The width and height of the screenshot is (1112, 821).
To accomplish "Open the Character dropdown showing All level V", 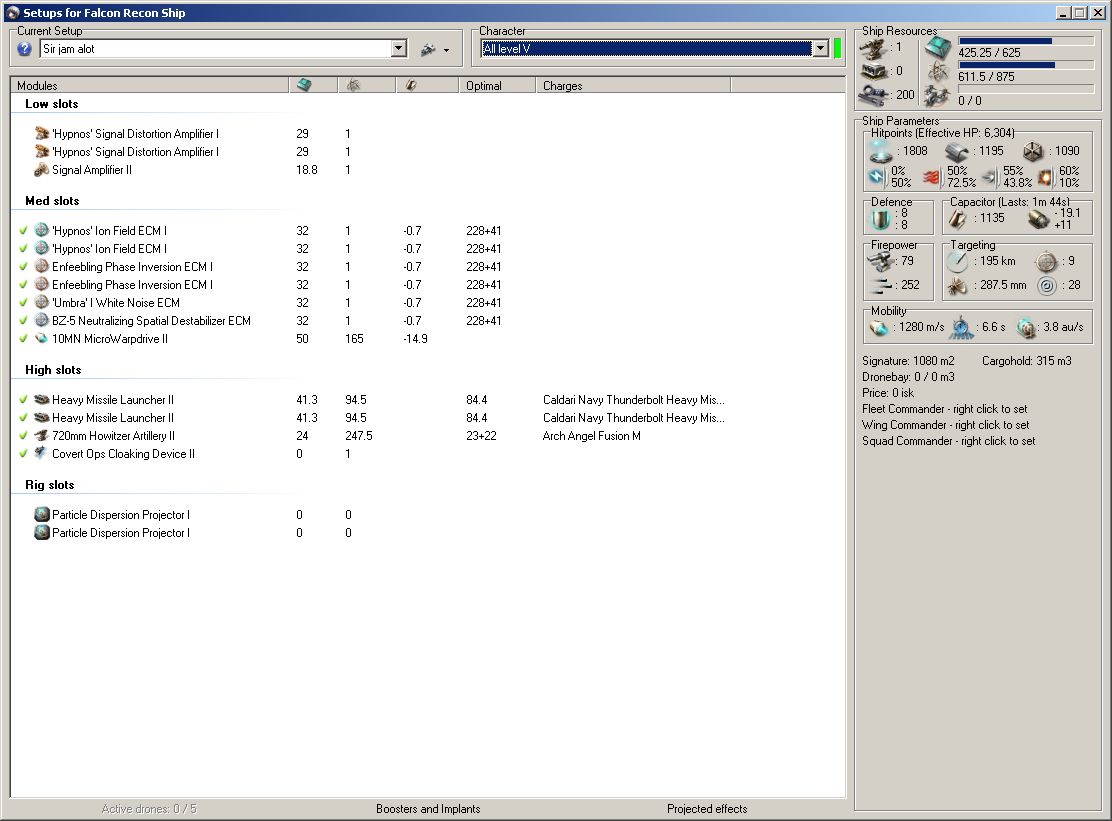I will 821,48.
